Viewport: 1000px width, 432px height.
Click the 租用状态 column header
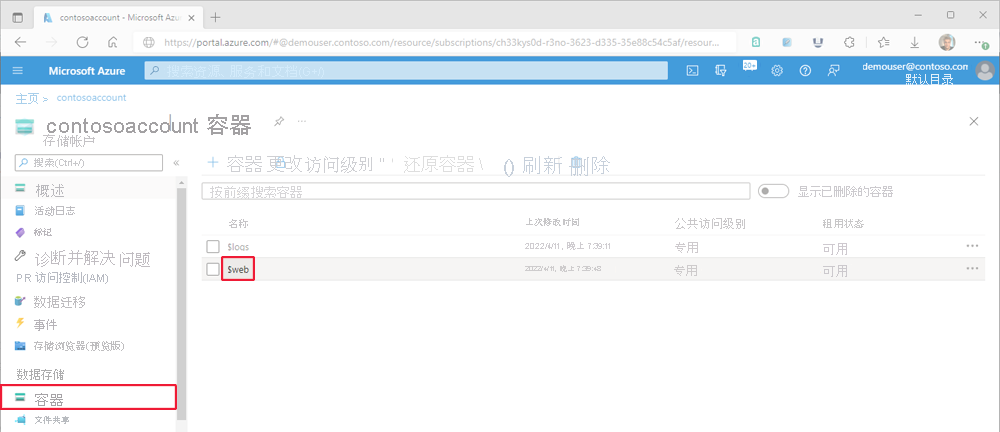coord(843,224)
